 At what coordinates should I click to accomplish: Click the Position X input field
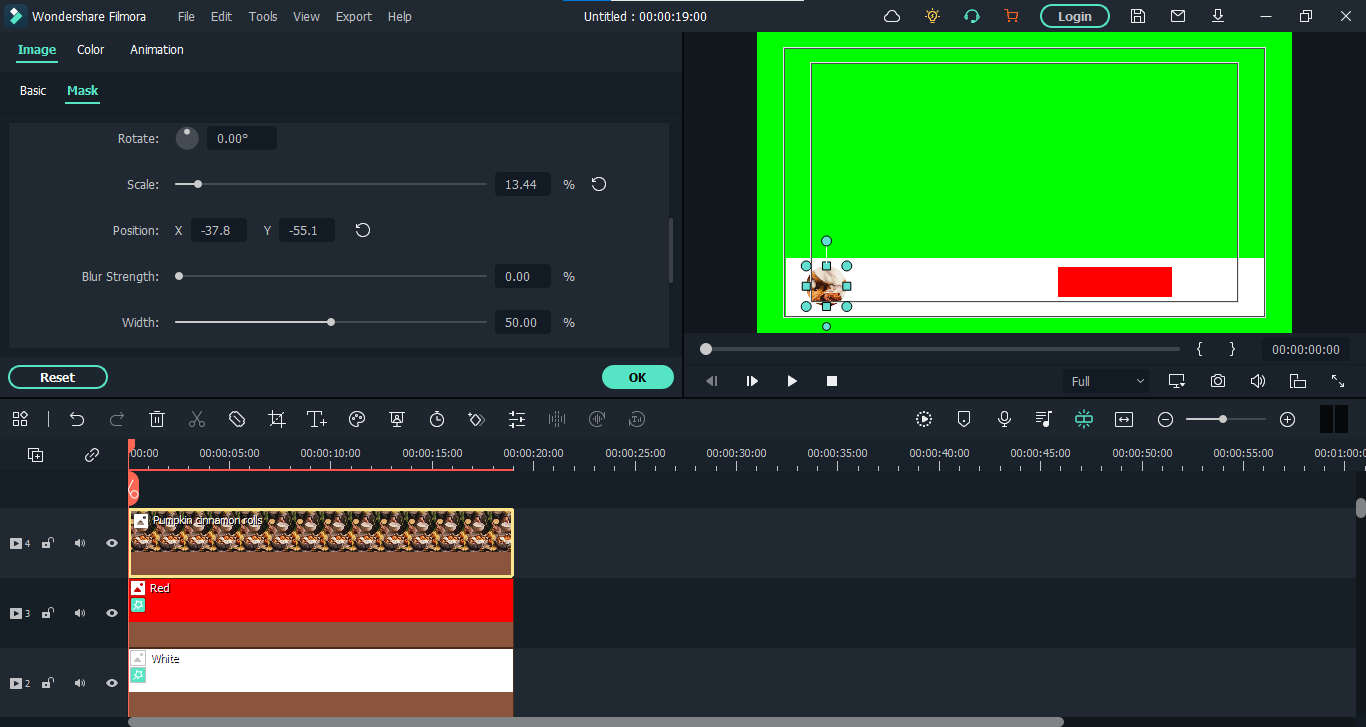pos(219,230)
